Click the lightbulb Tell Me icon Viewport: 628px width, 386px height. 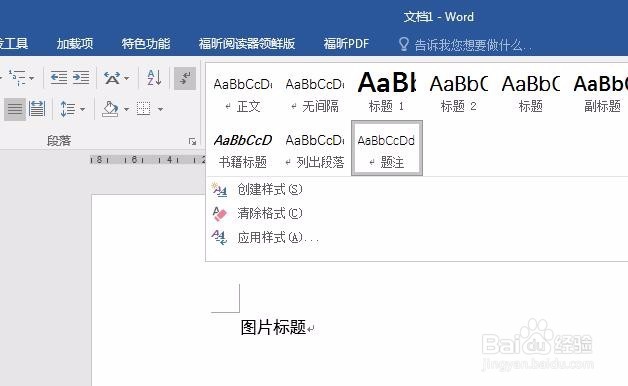(404, 44)
